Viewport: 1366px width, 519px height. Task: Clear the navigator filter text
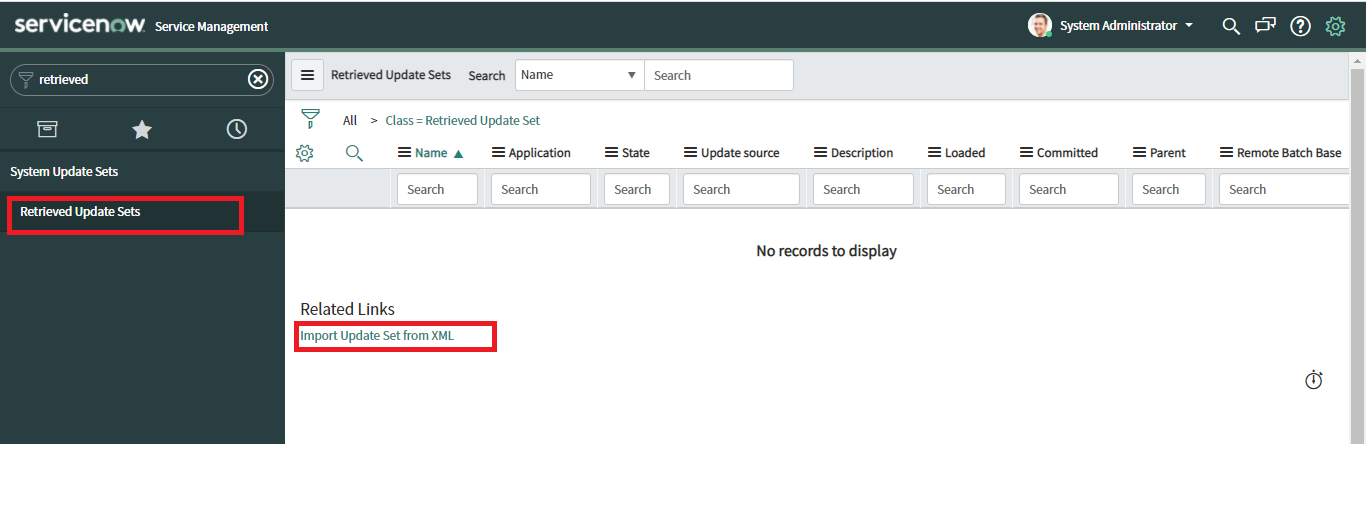coord(258,79)
